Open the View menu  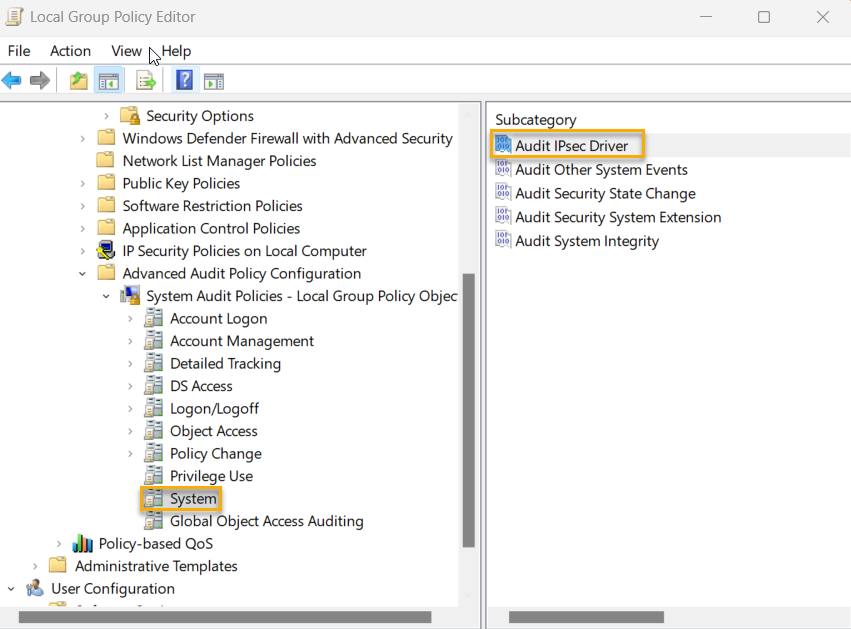(126, 51)
